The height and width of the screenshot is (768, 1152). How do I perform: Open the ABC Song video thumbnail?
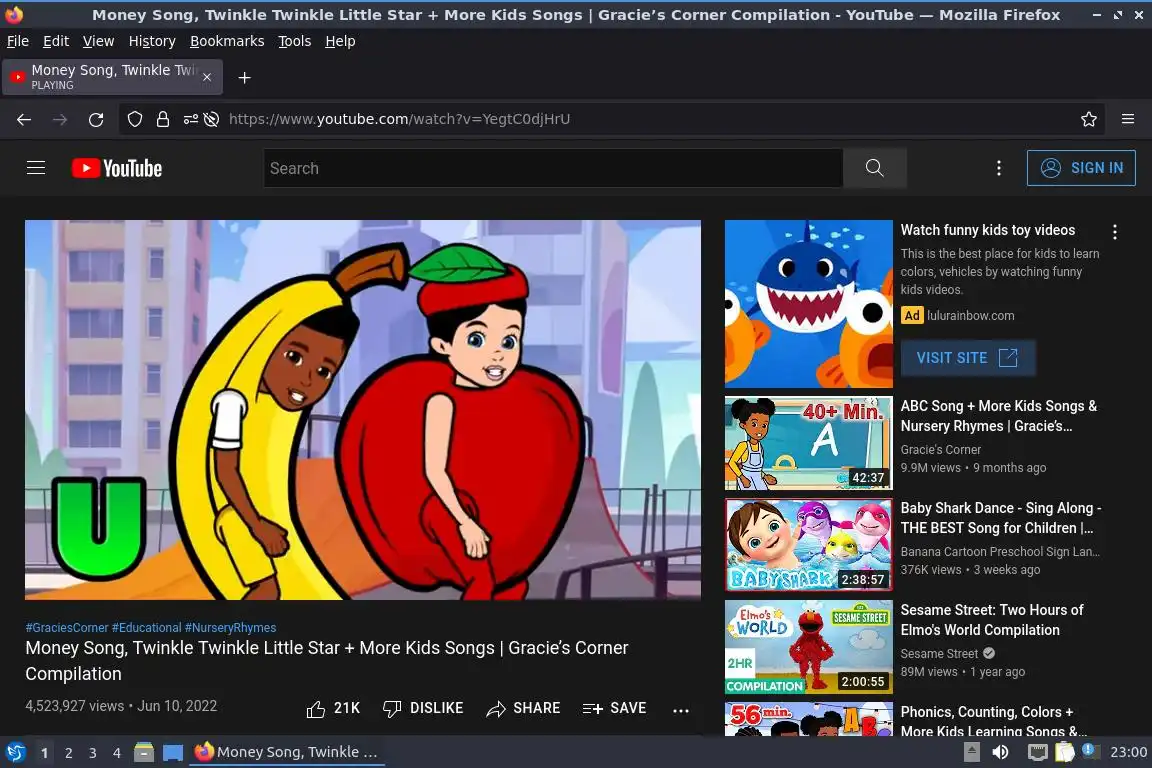(x=808, y=443)
